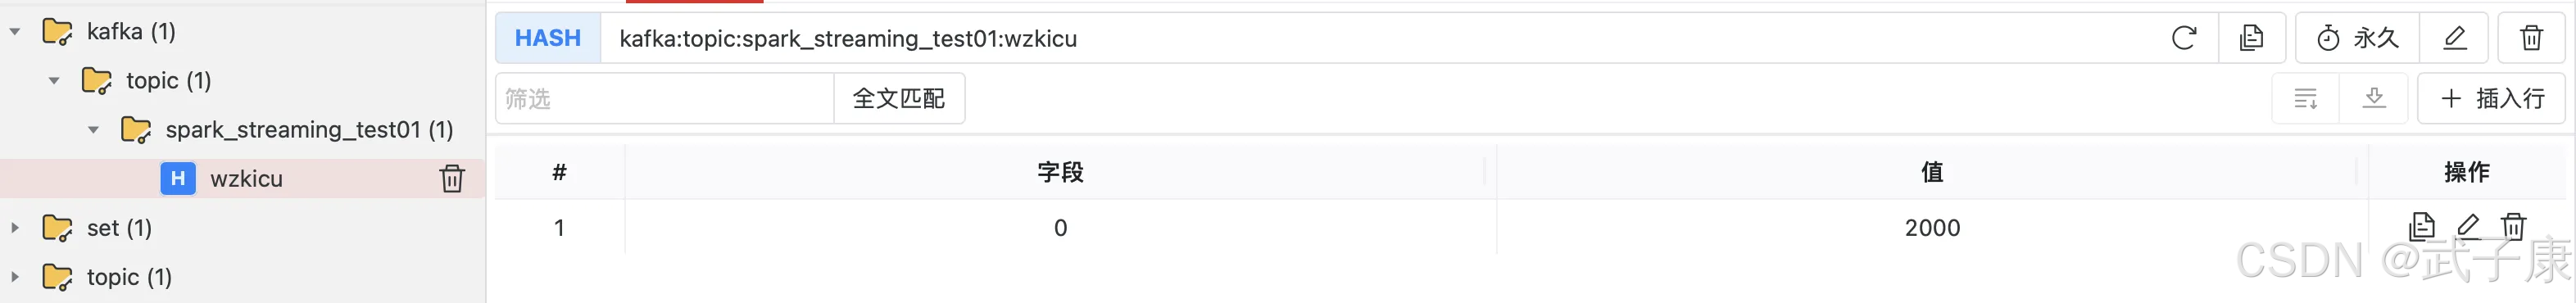Collapse the spark_streaming_test01 folder
Image resolution: width=2576 pixels, height=303 pixels.
tap(93, 129)
